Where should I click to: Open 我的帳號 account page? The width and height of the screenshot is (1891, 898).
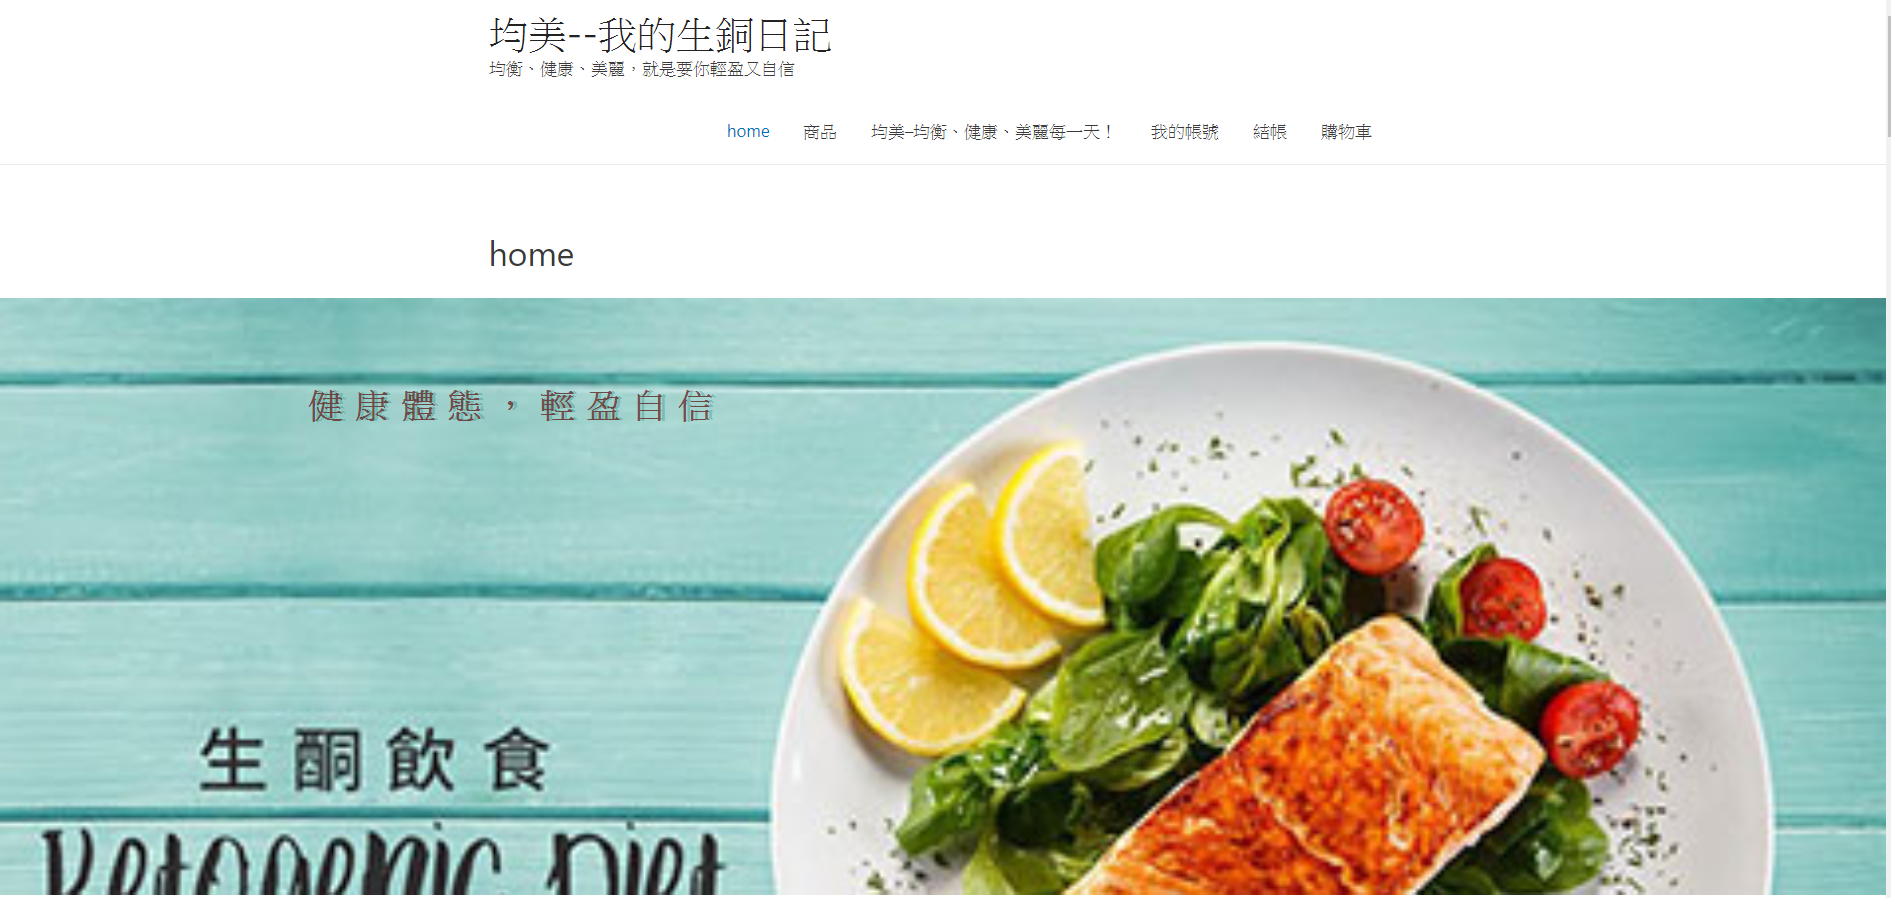[1184, 132]
